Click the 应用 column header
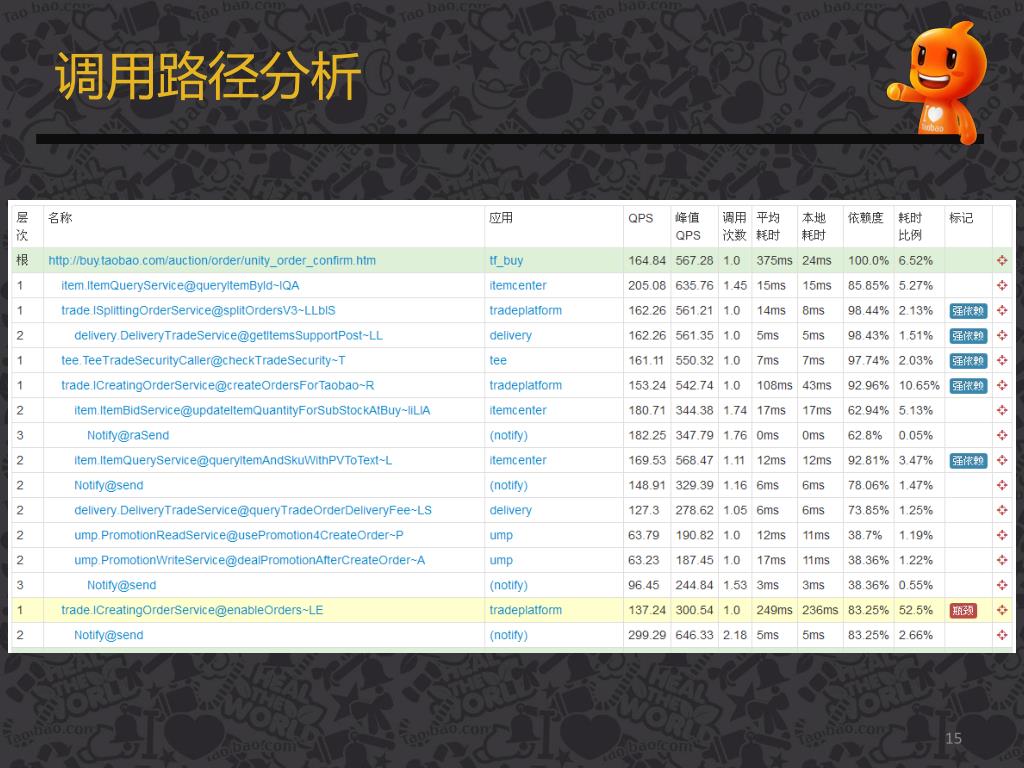Screen dimensions: 1024x768 [x=501, y=217]
